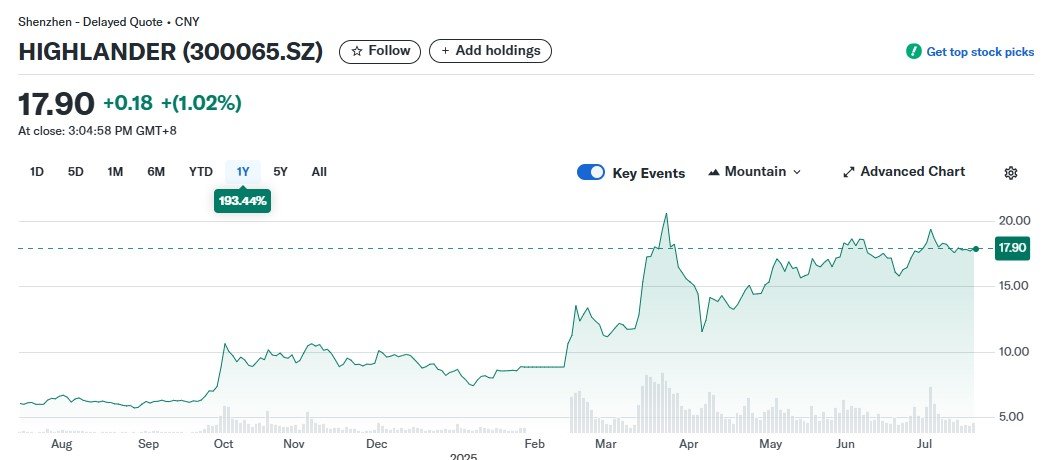The image size is (1051, 460).
Task: Open chart settings gear icon
Action: pyautogui.click(x=1010, y=173)
